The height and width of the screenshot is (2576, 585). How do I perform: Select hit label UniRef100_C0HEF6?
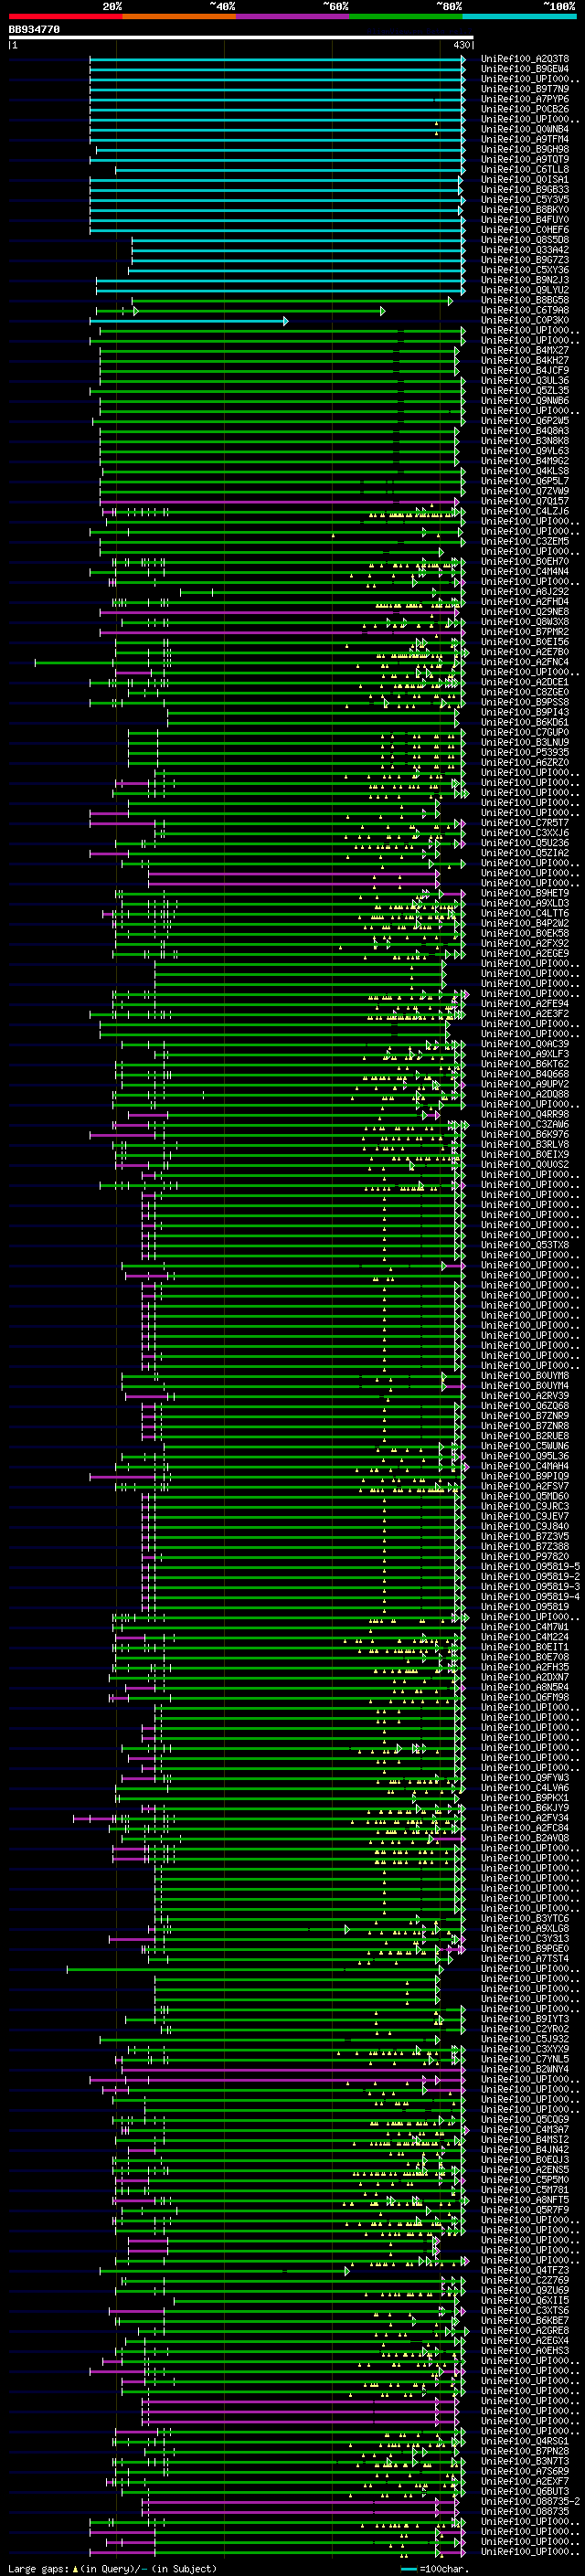click(525, 230)
